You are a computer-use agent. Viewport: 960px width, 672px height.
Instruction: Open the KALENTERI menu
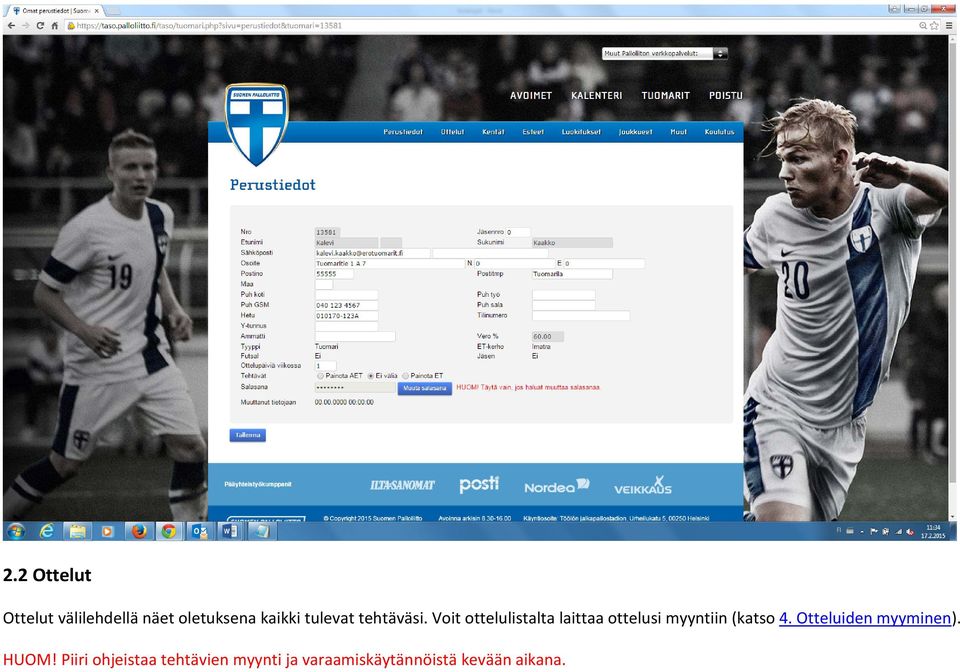(x=596, y=95)
